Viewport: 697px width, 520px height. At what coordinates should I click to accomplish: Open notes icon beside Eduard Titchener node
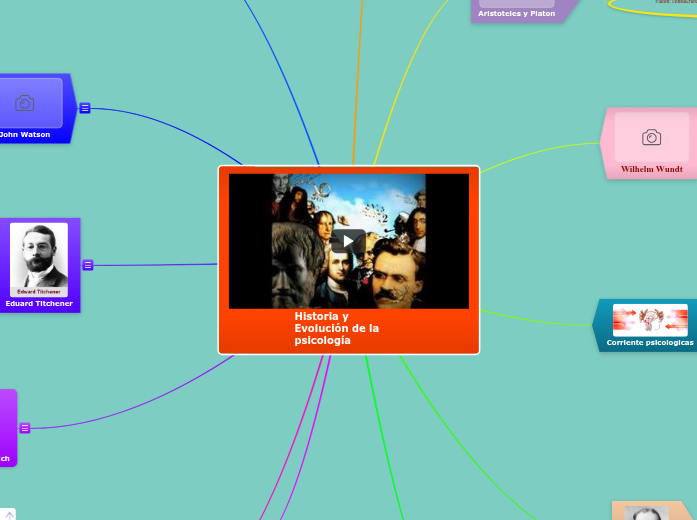(x=88, y=265)
